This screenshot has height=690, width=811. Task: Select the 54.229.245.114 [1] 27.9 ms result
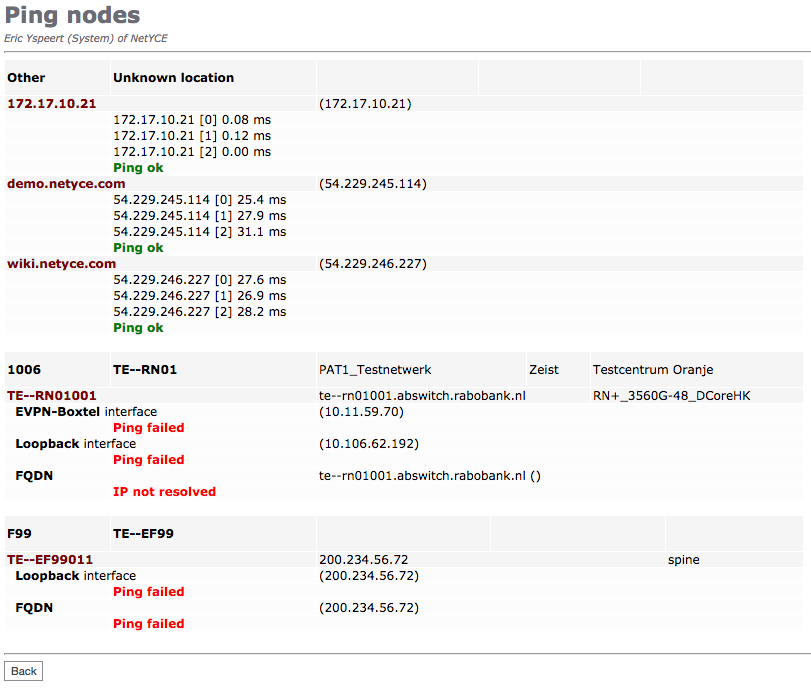click(x=199, y=215)
